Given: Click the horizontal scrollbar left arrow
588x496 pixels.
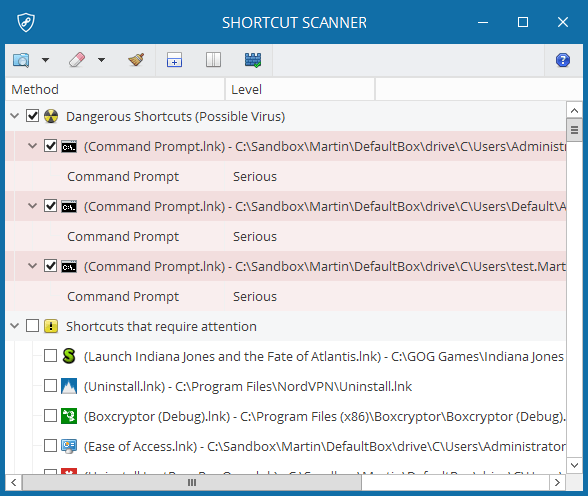Looking at the screenshot, I should coord(14,483).
